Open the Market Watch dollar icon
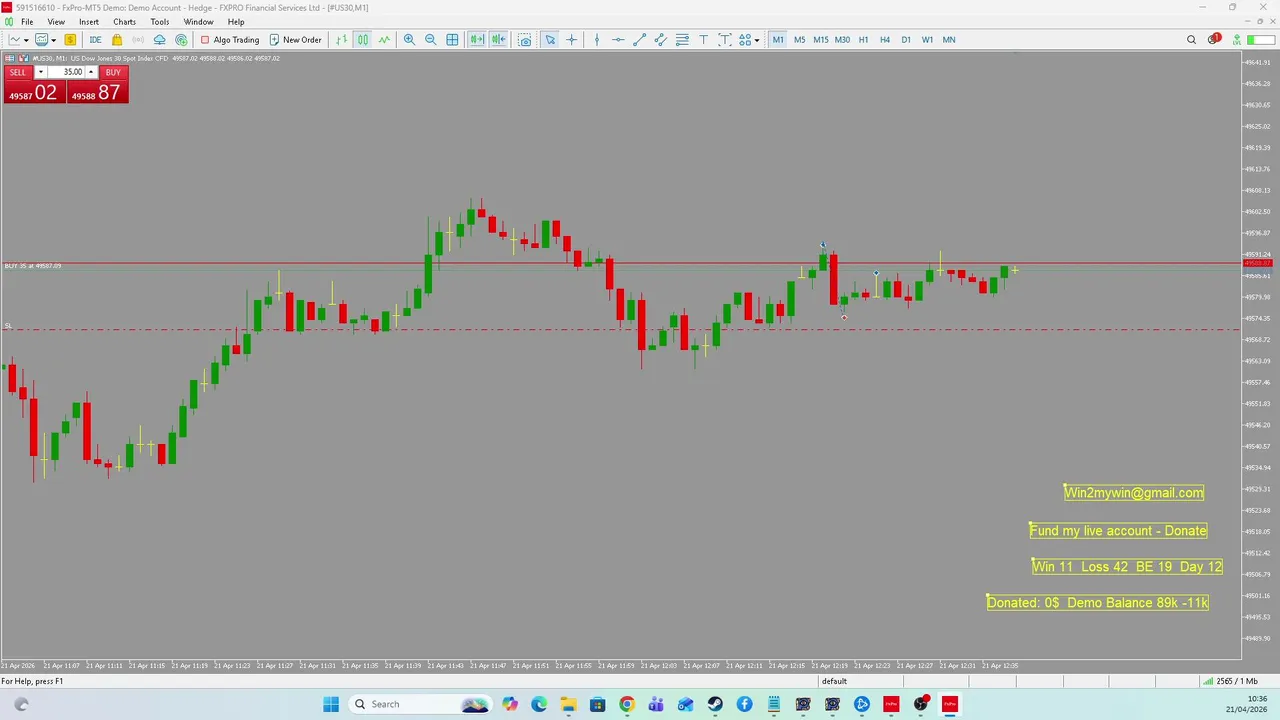Image resolution: width=1280 pixels, height=720 pixels. tap(70, 40)
